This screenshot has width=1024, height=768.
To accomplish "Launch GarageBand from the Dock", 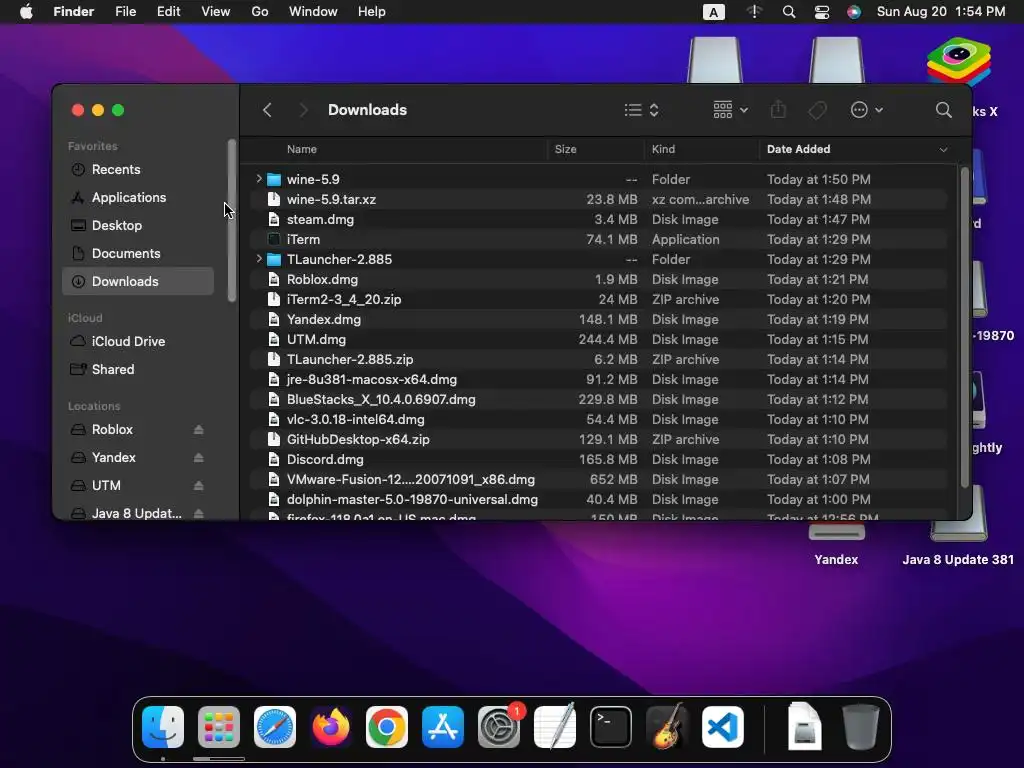I will 667,727.
